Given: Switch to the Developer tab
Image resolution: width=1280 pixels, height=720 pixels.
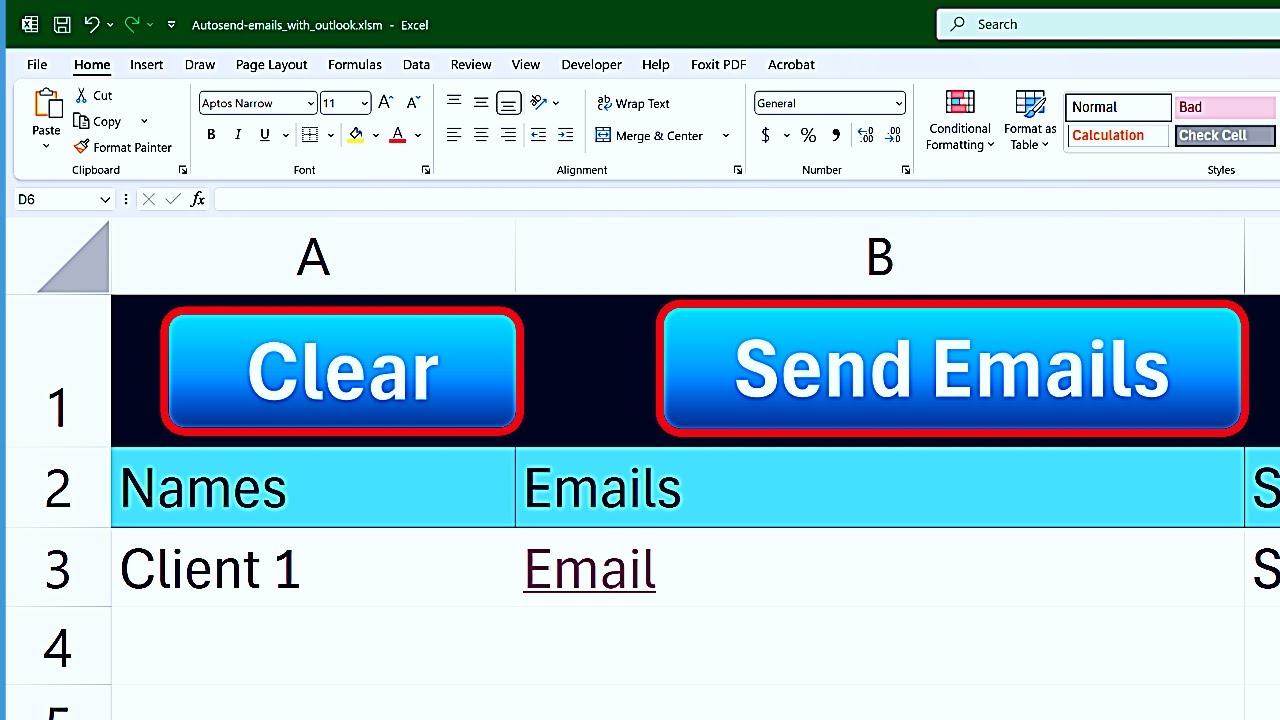Looking at the screenshot, I should (591, 64).
